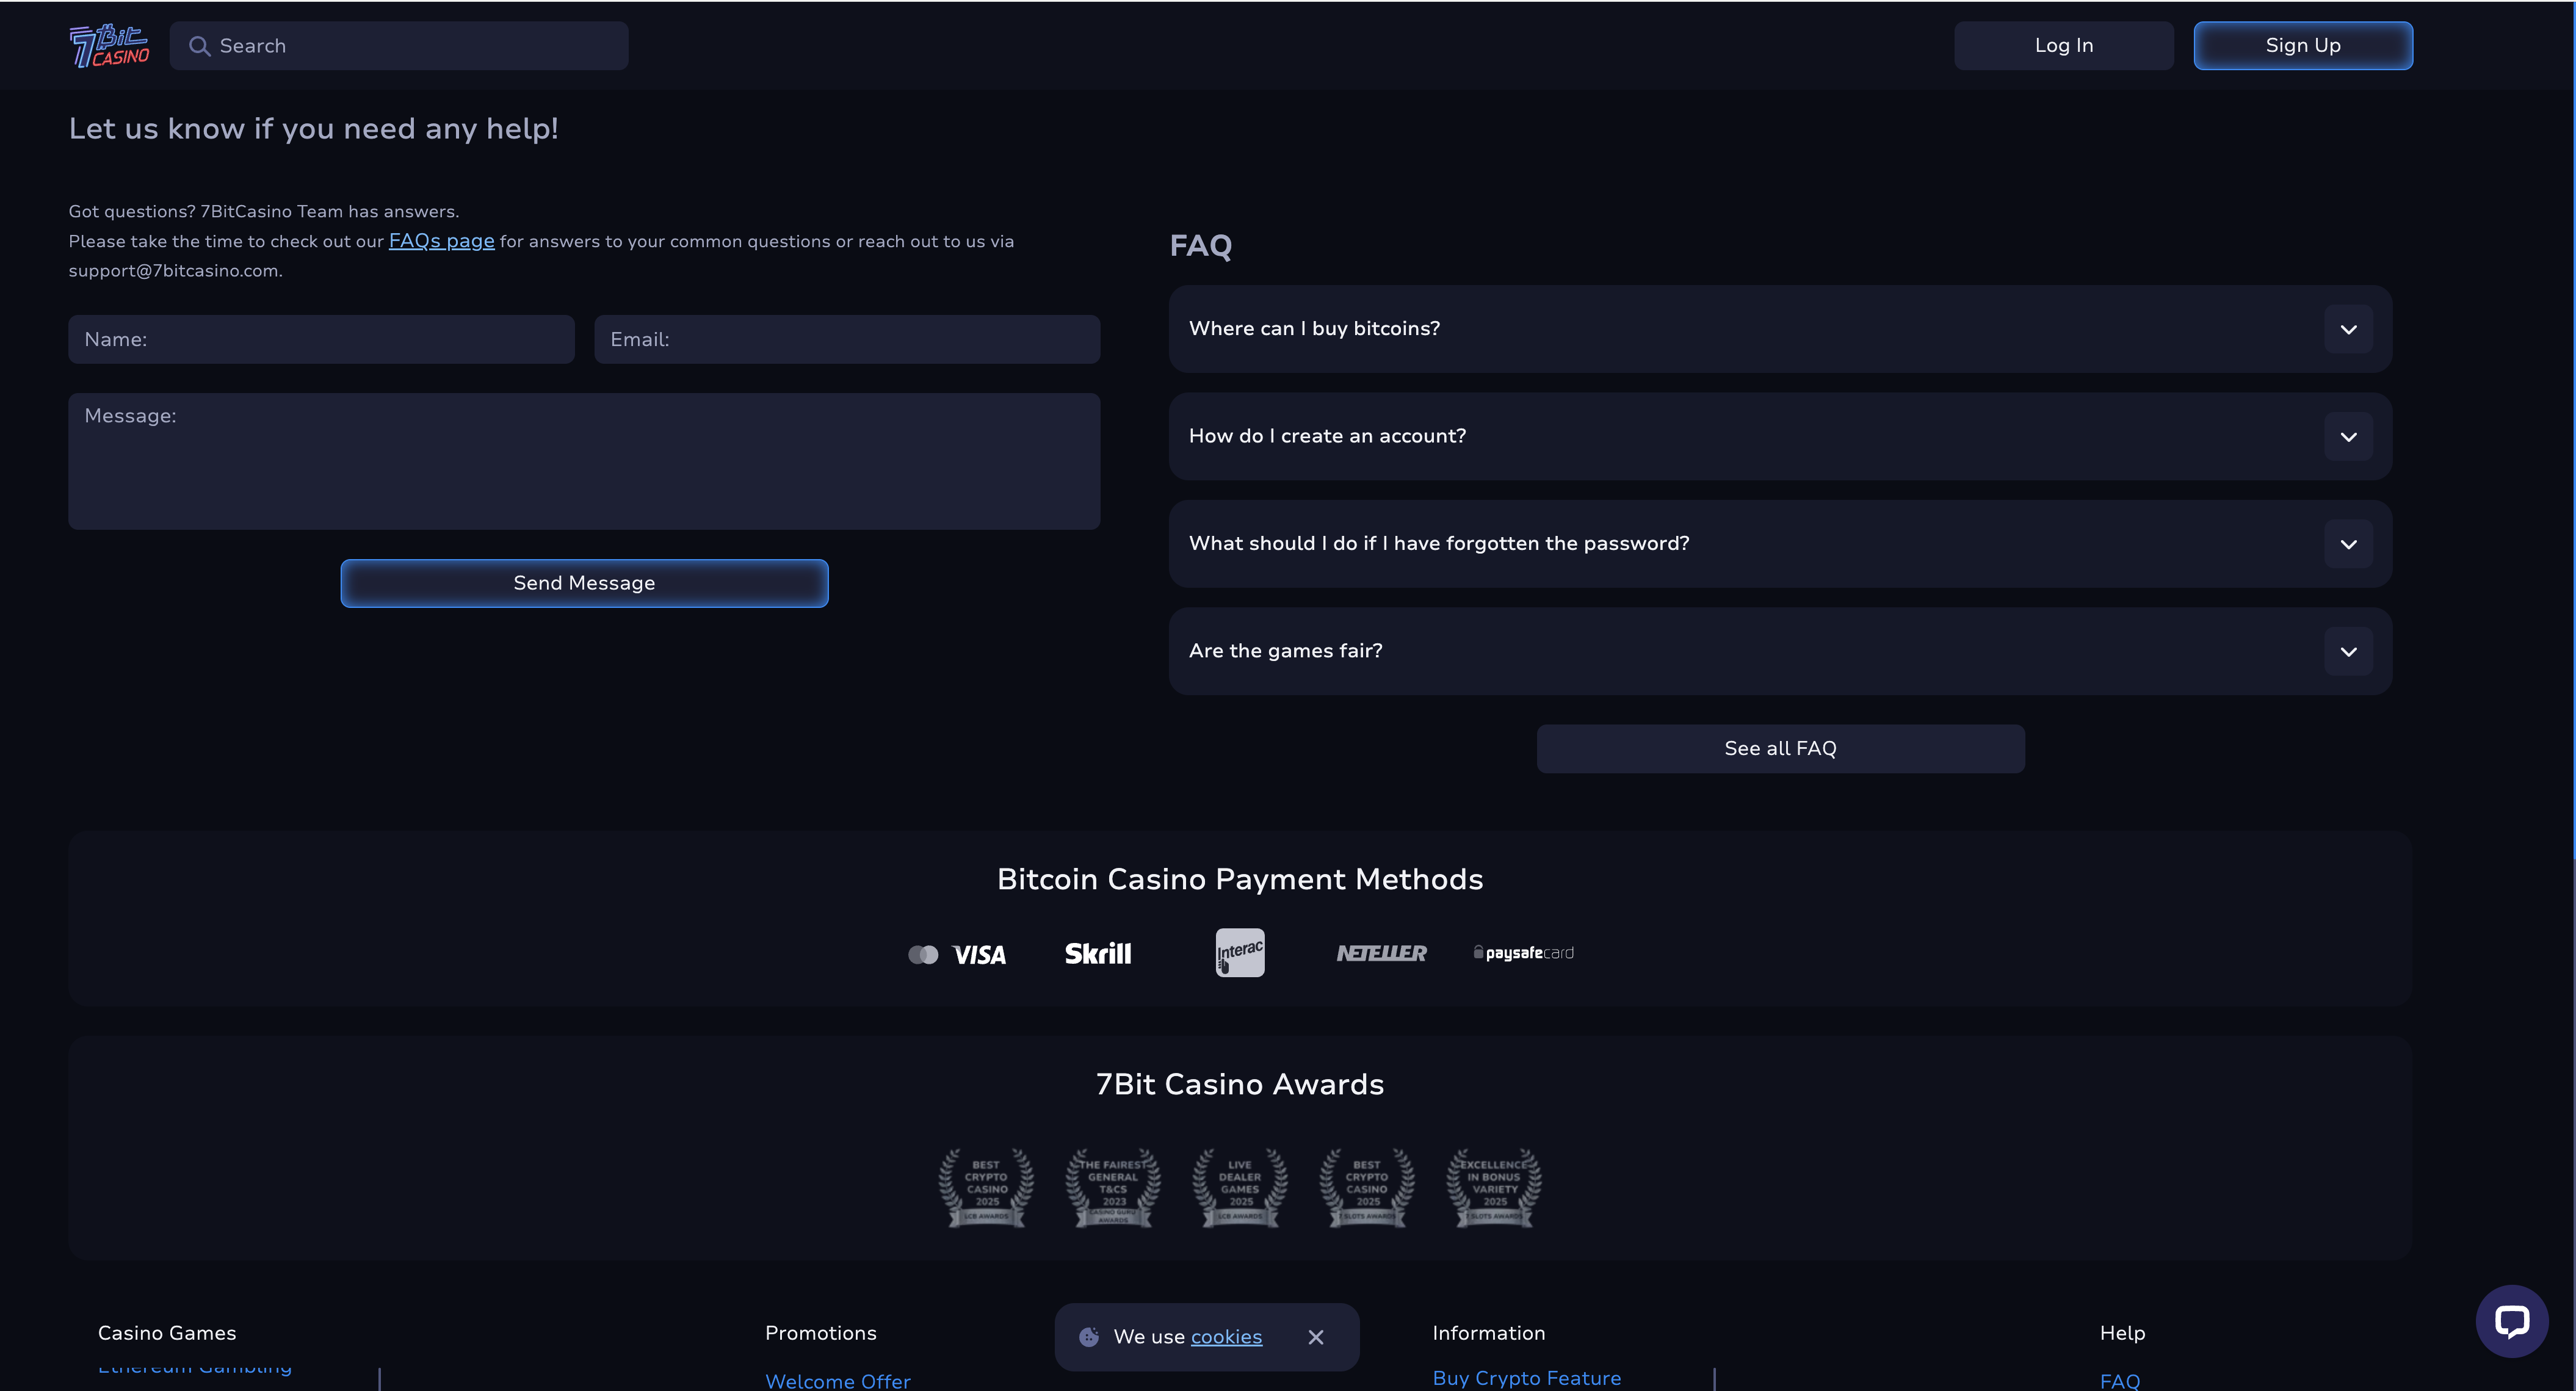Click the Log In button
2576x1391 pixels.
click(x=2064, y=46)
